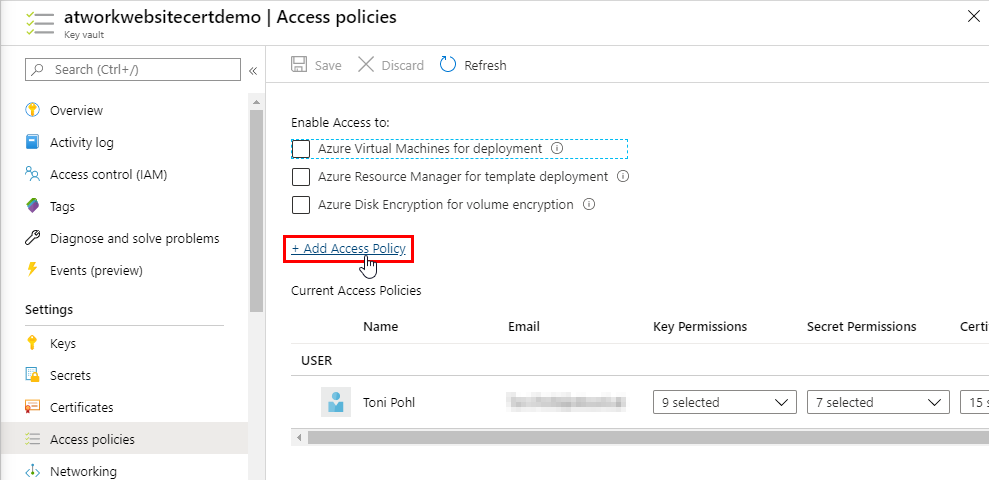Open Diagnose and solve problems

click(x=134, y=238)
